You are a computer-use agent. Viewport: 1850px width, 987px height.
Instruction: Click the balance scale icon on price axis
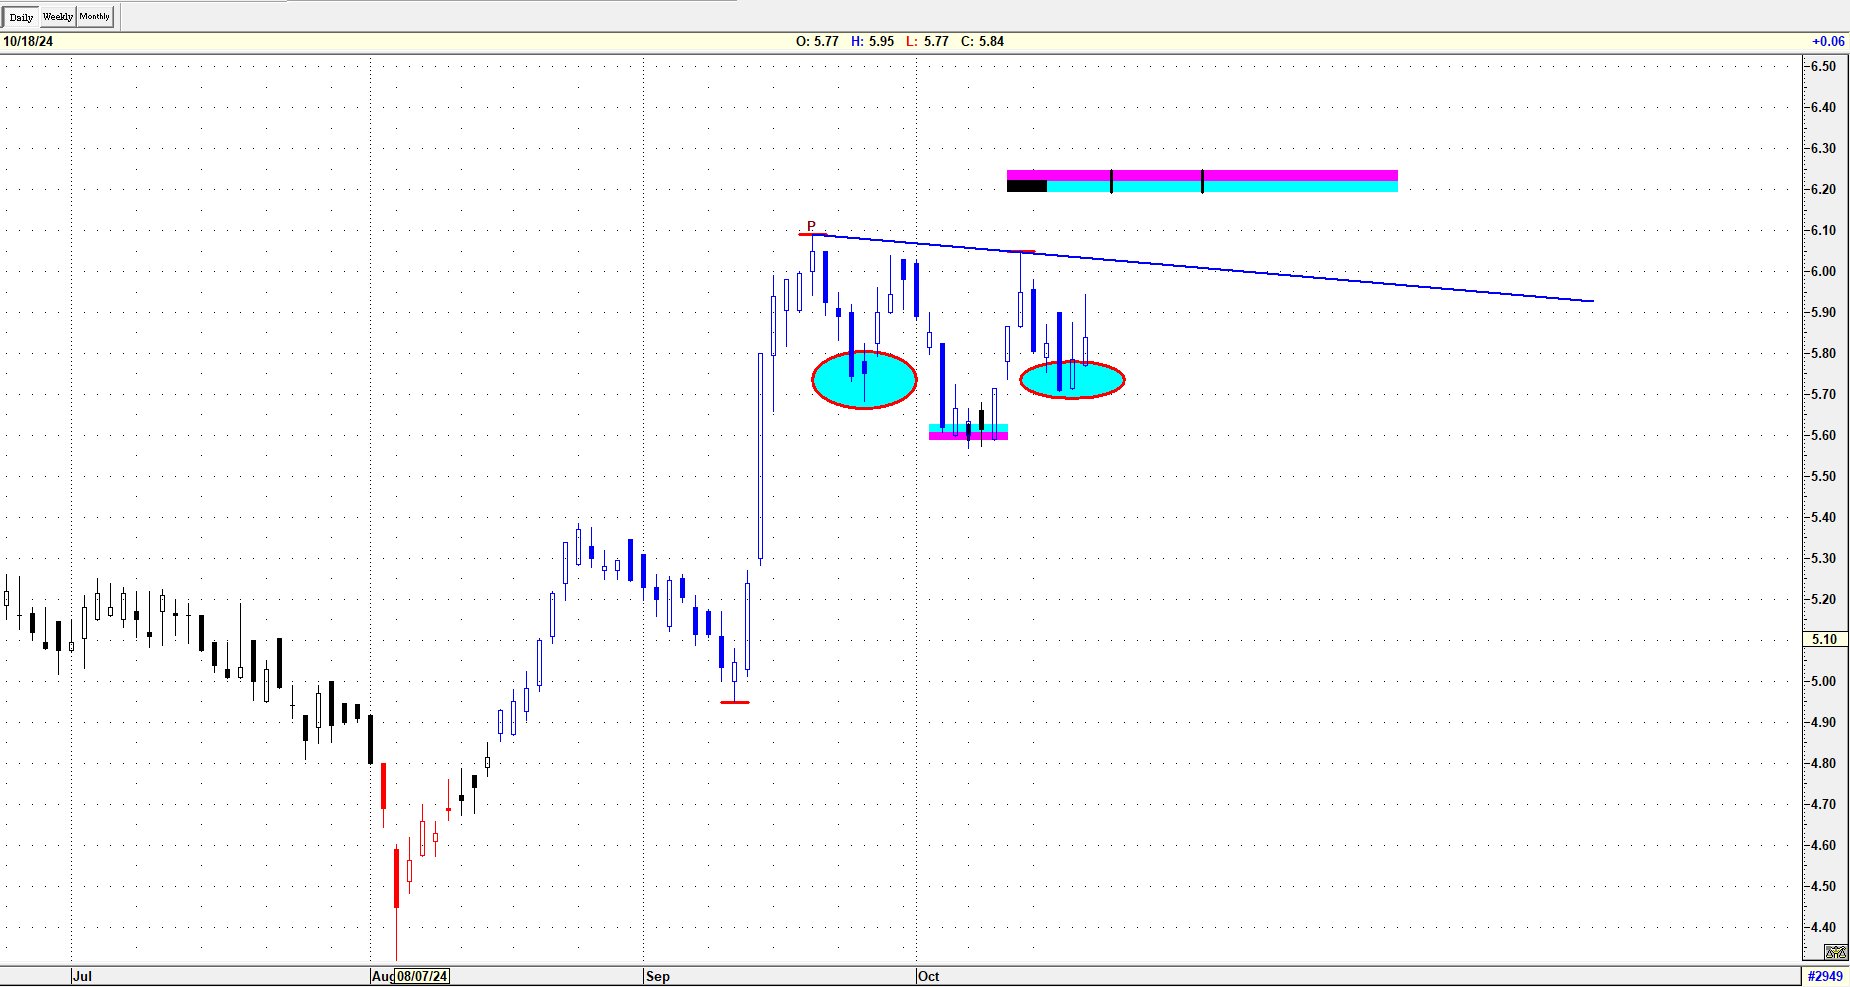click(x=1835, y=952)
